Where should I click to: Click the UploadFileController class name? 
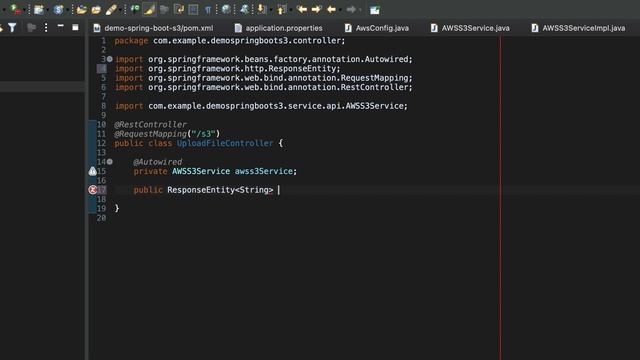coord(225,143)
